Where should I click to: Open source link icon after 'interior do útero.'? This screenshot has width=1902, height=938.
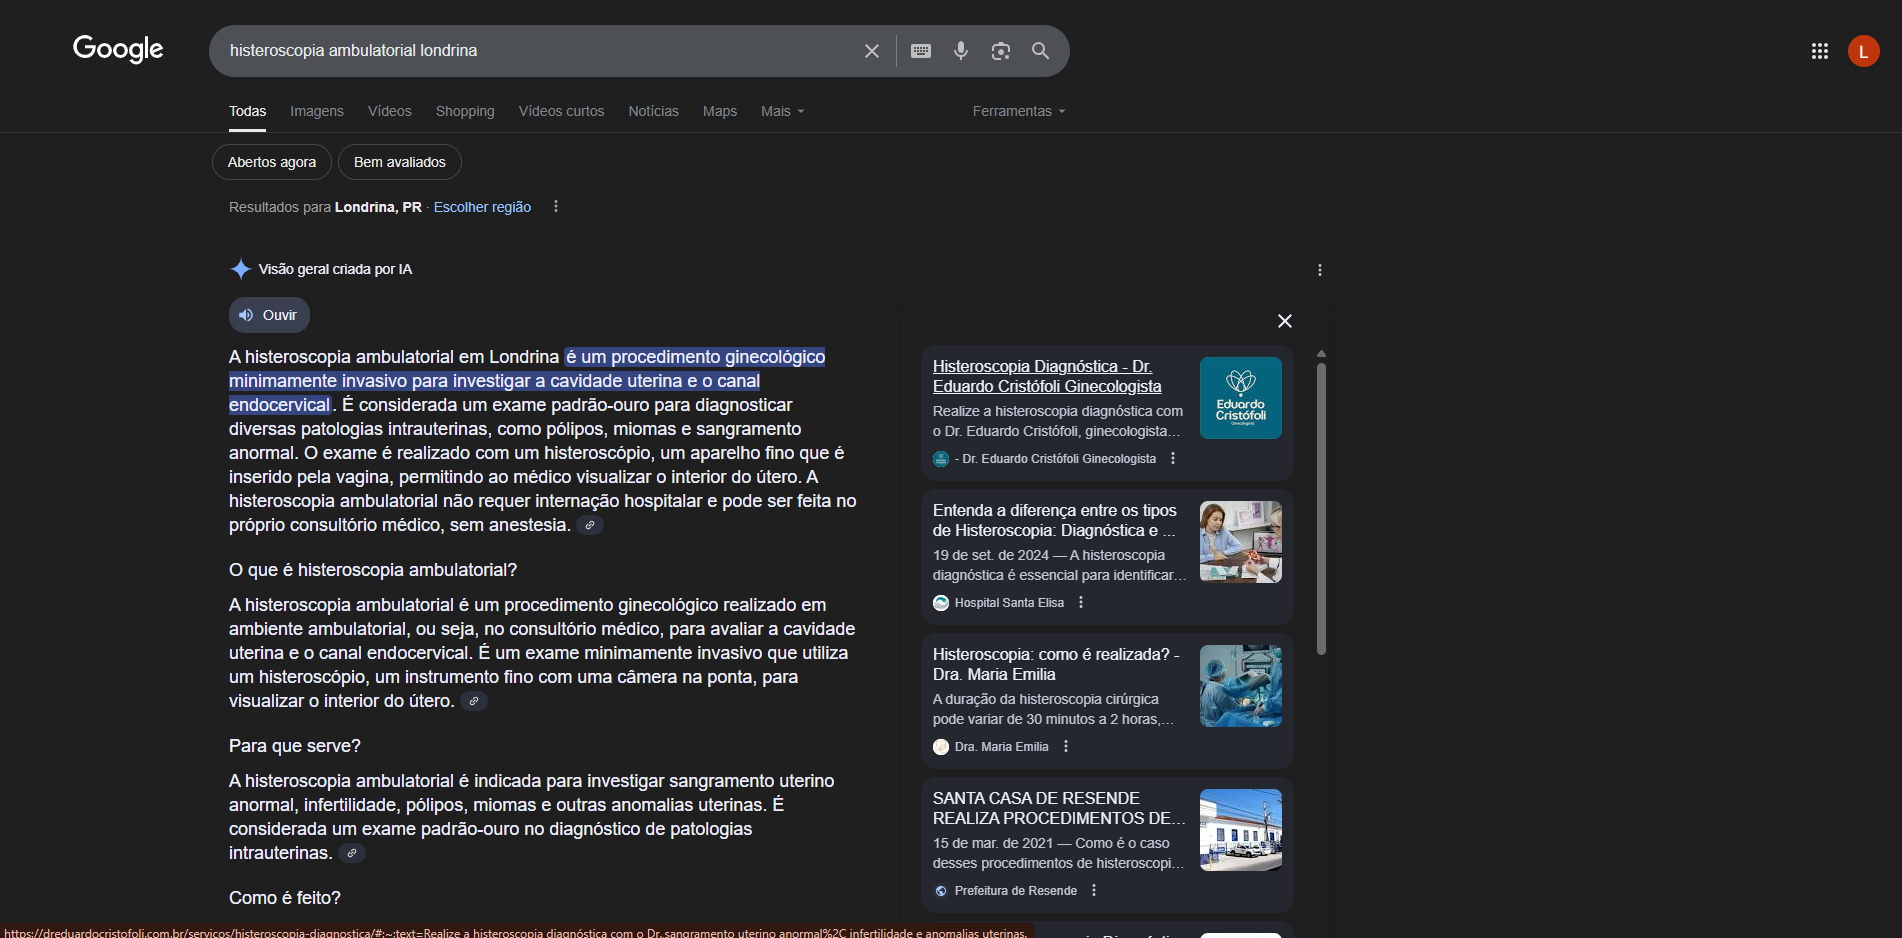pos(474,701)
